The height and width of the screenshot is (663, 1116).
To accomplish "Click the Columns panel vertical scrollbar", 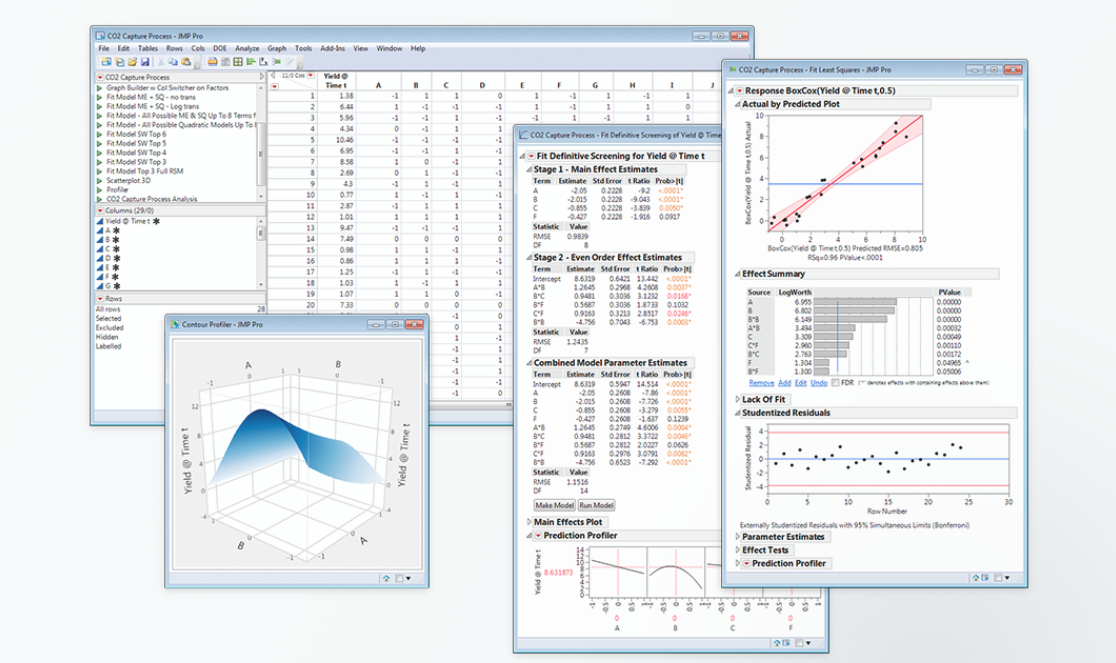I will point(261,253).
